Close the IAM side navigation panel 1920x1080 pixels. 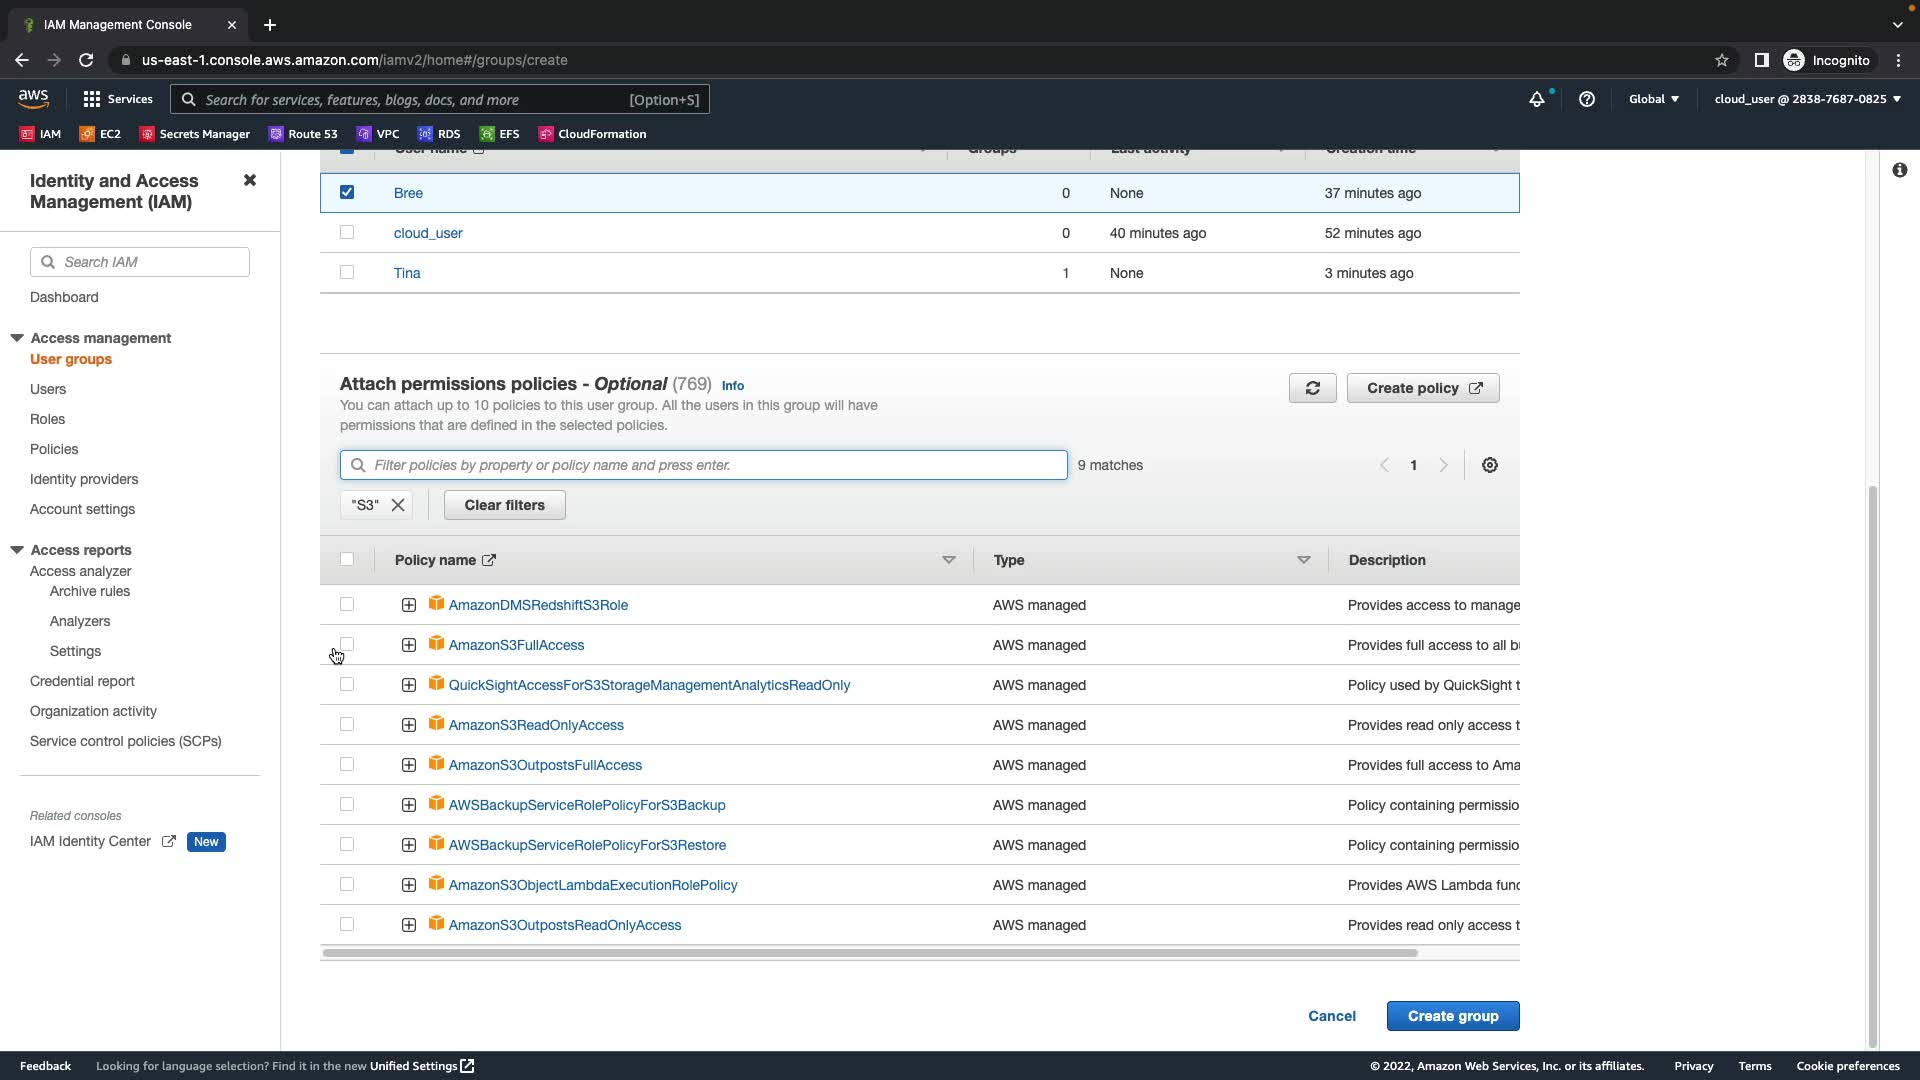250,180
